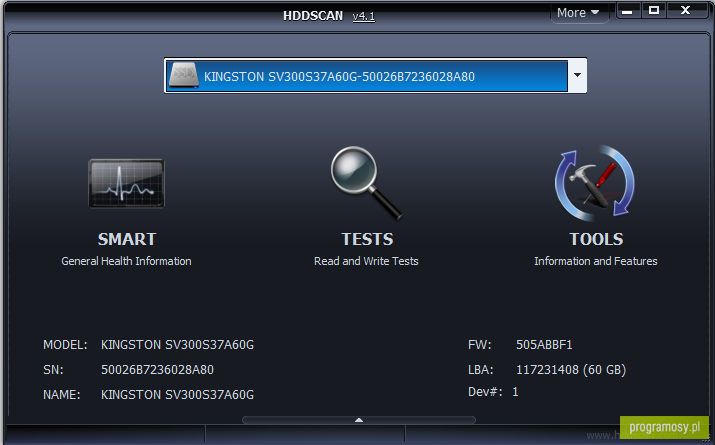Viewport: 715px width, 445px height.
Task: Click the TESTS label text
Action: click(x=367, y=239)
